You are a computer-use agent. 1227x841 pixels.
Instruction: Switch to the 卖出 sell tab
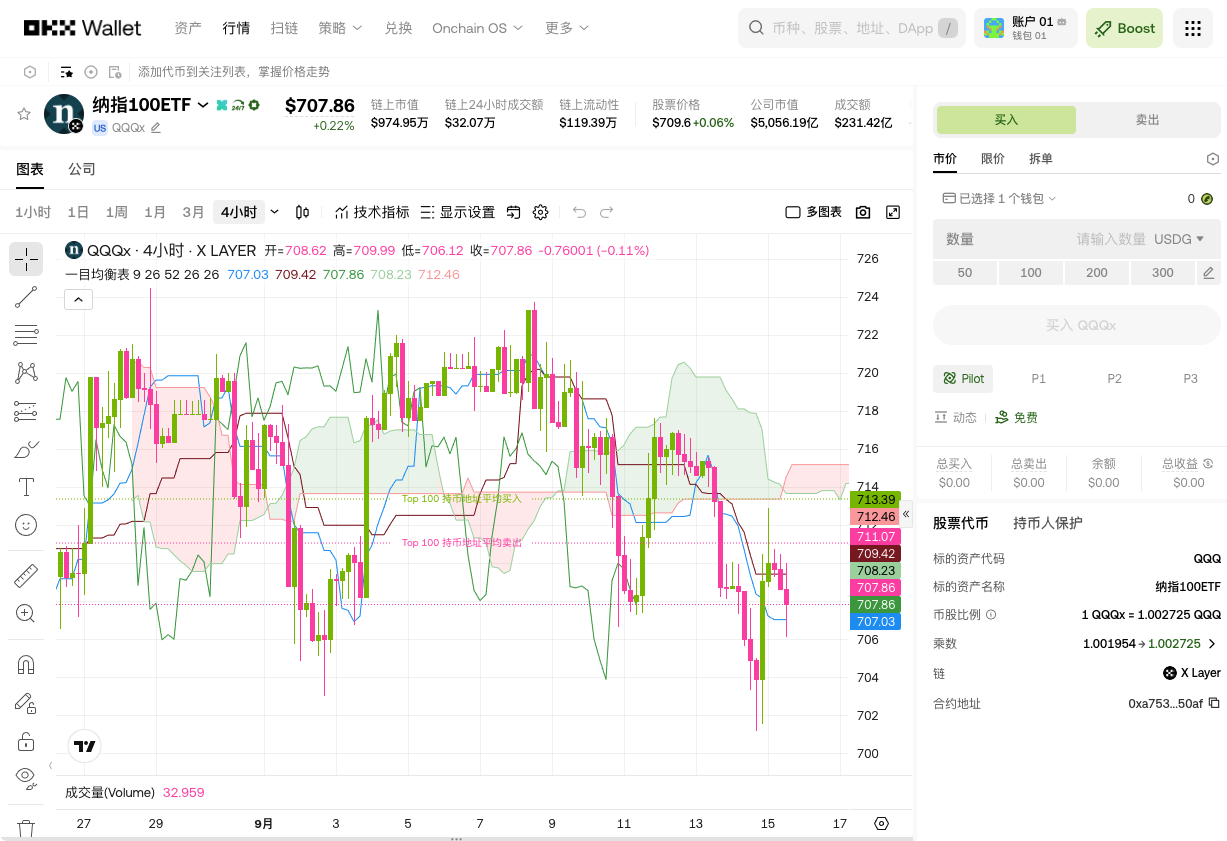[x=1148, y=120]
